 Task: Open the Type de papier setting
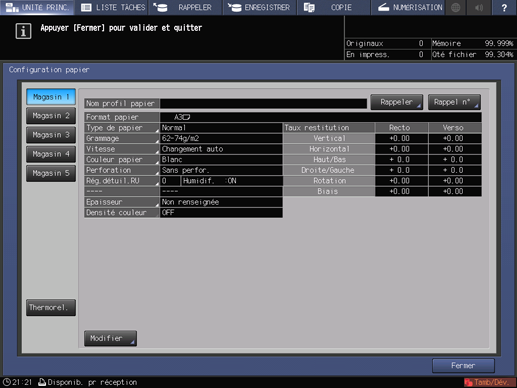tap(122, 128)
